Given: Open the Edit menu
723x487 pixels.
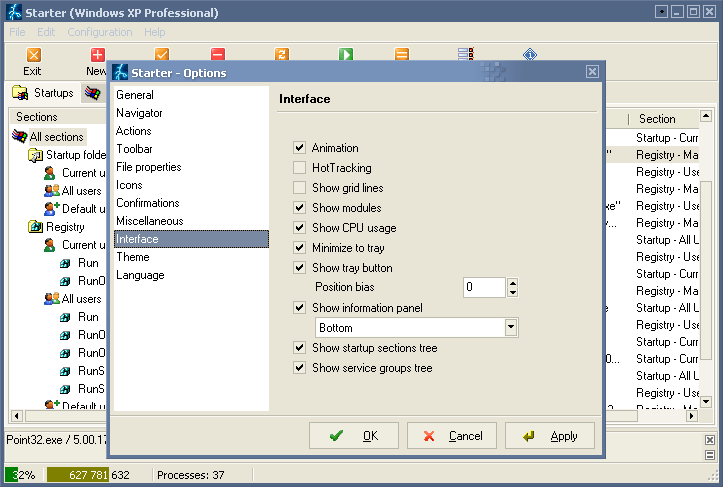Looking at the screenshot, I should tap(46, 32).
